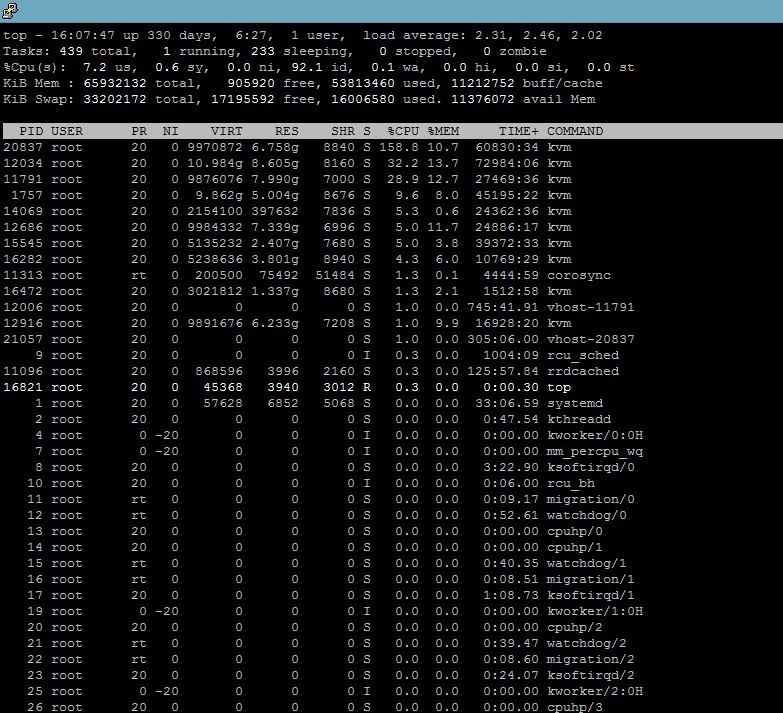Screen dimensions: 783x713
Task: Select the %MEM column header
Action: 443,131
